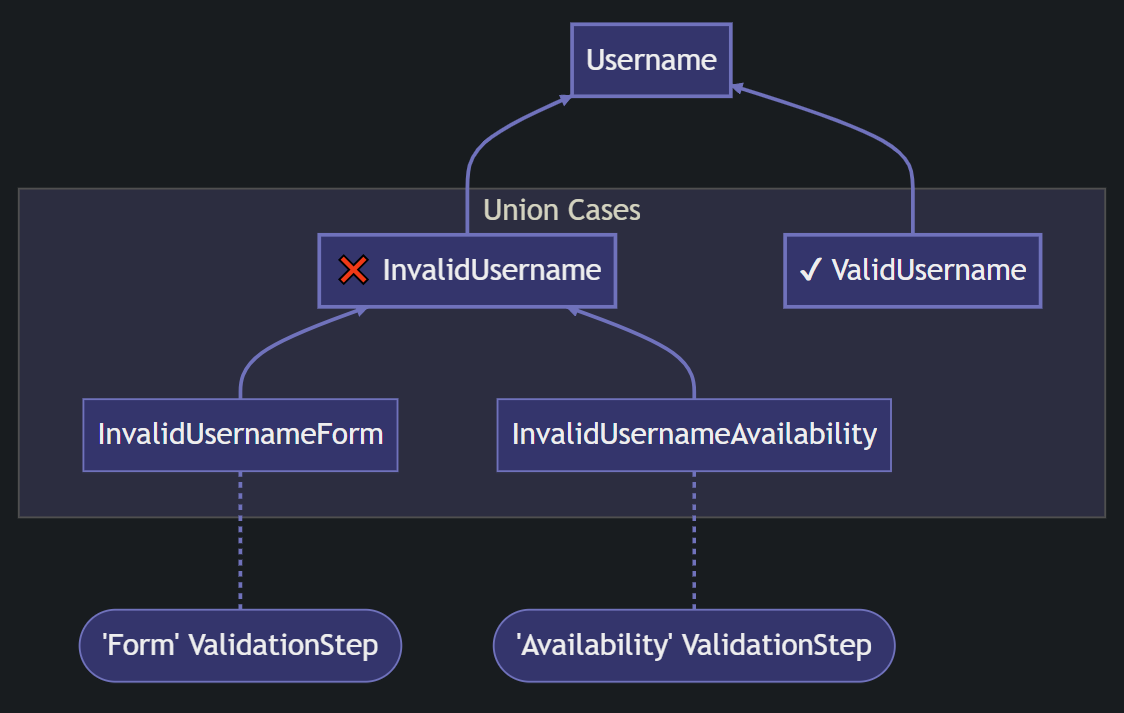
Task: Click arrowhead at InvalidUsername's bottom-right
Action: (x=574, y=311)
